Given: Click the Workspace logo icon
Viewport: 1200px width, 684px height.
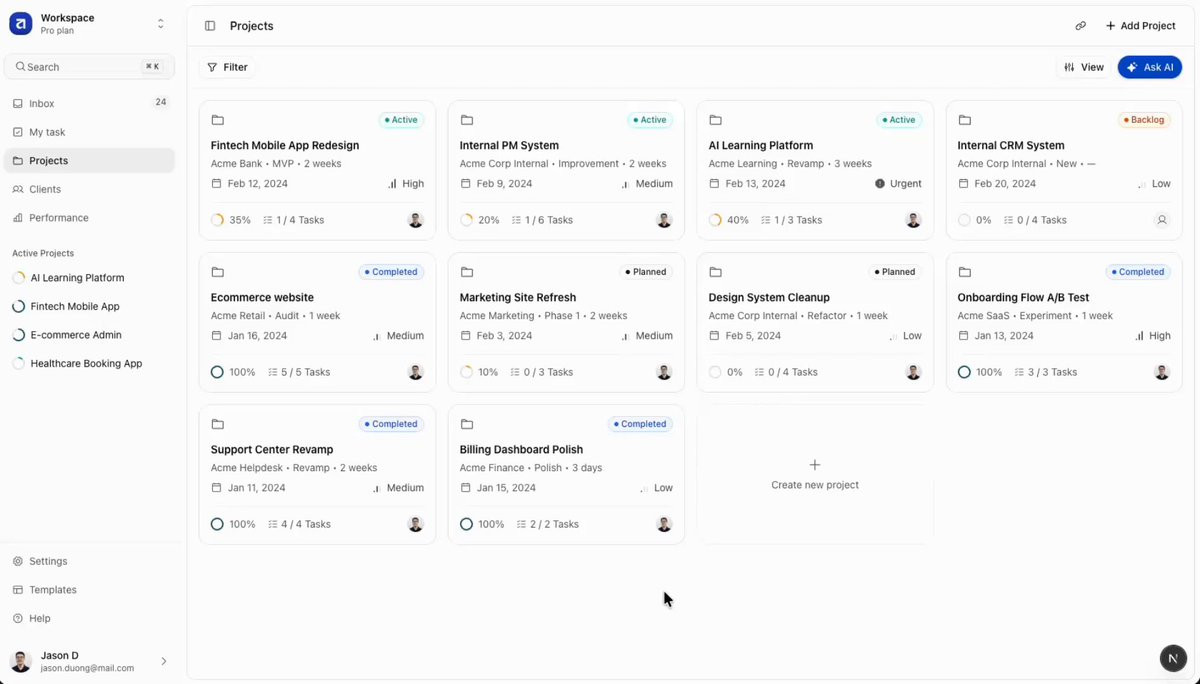Looking at the screenshot, I should point(21,24).
